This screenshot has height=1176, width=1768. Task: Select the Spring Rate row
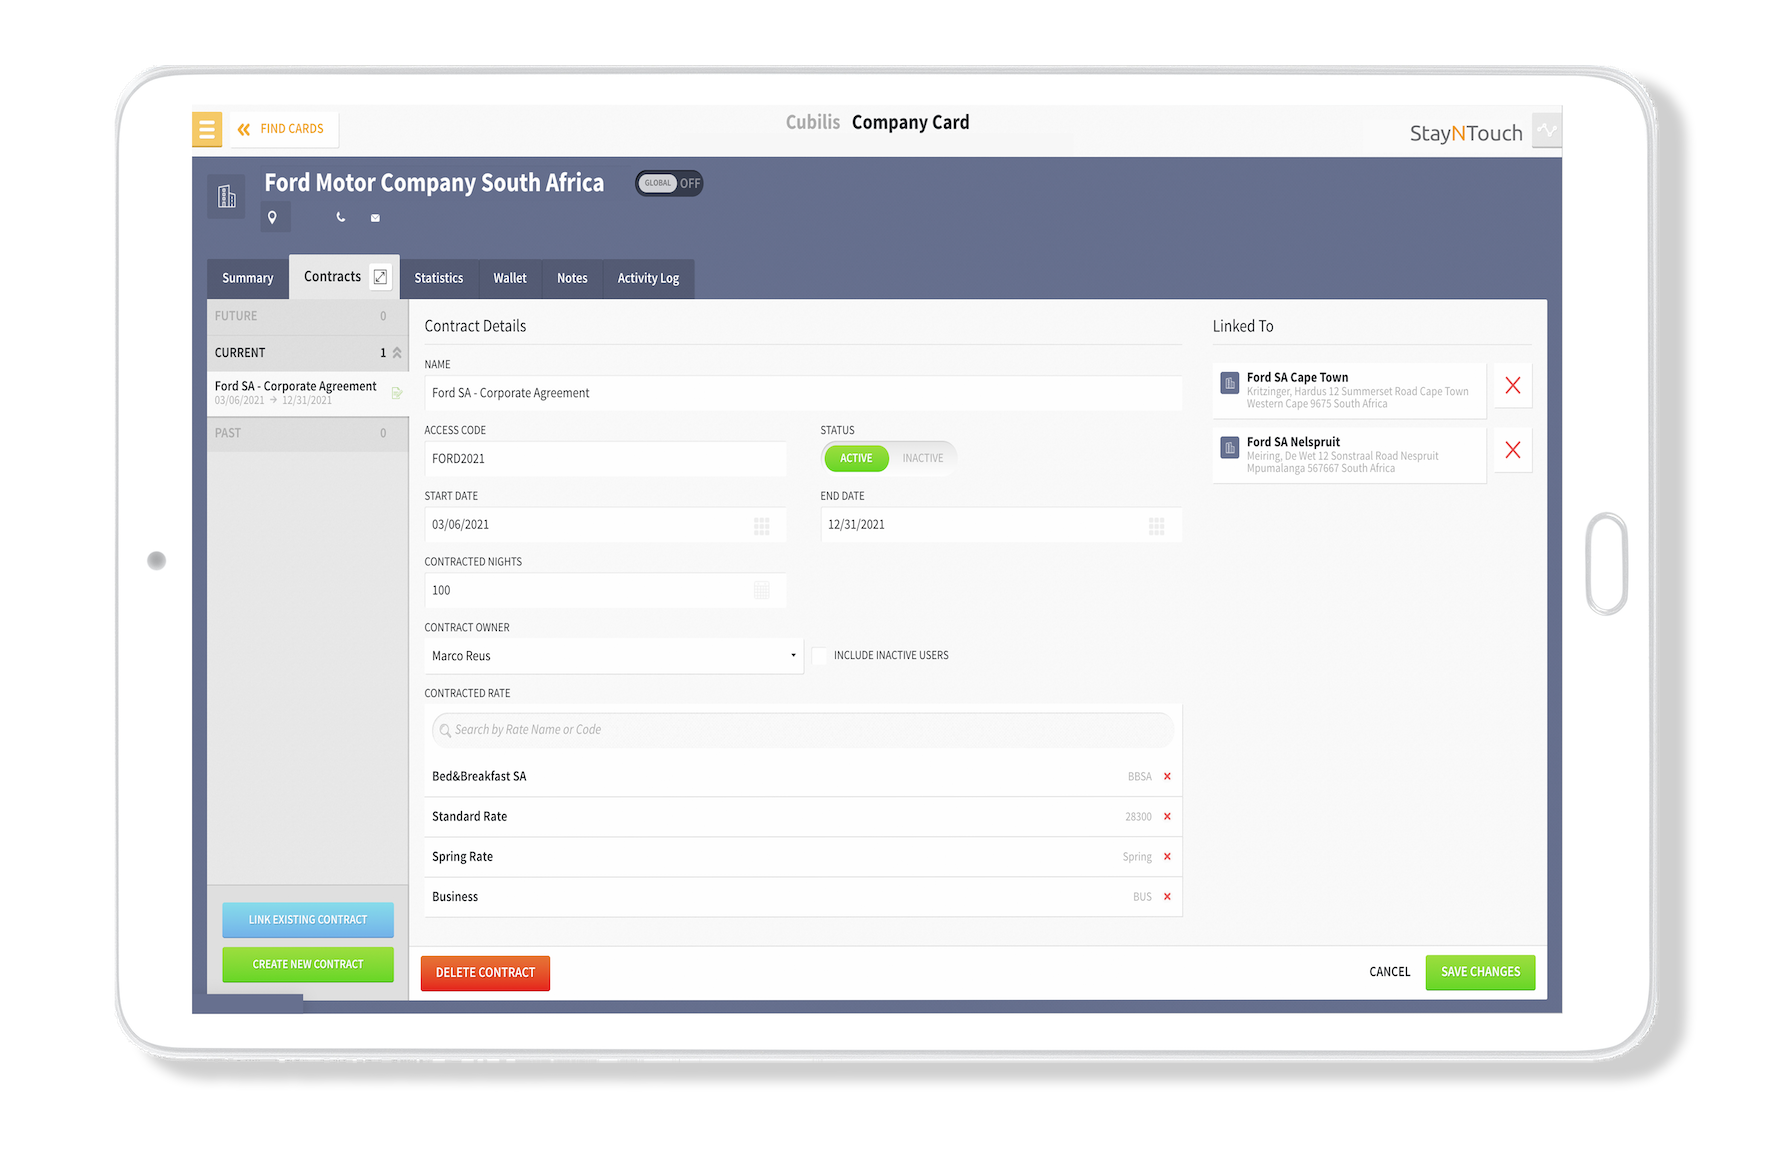coord(803,857)
